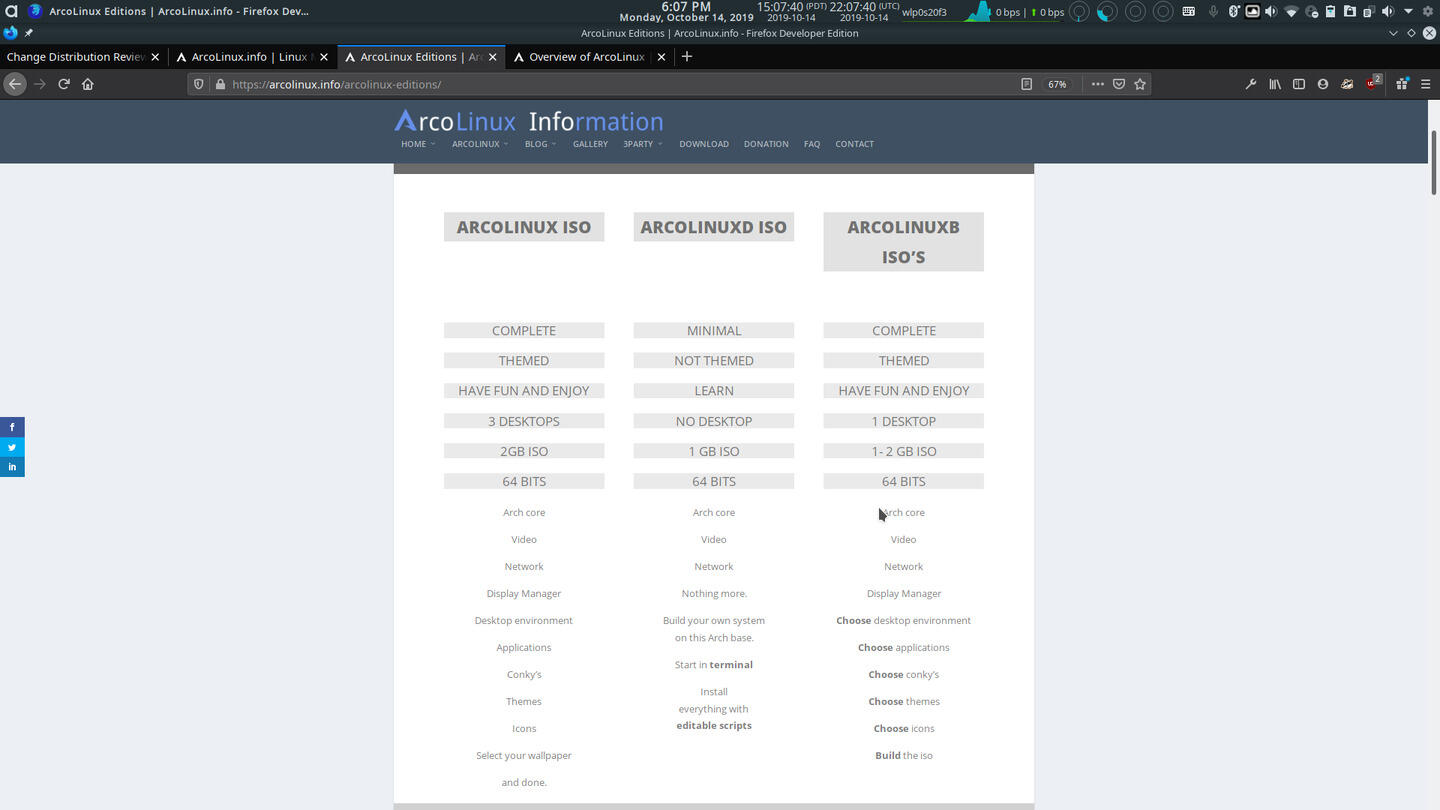Select the 1- 2 GB ISO label
The image size is (1440, 810).
(904, 451)
